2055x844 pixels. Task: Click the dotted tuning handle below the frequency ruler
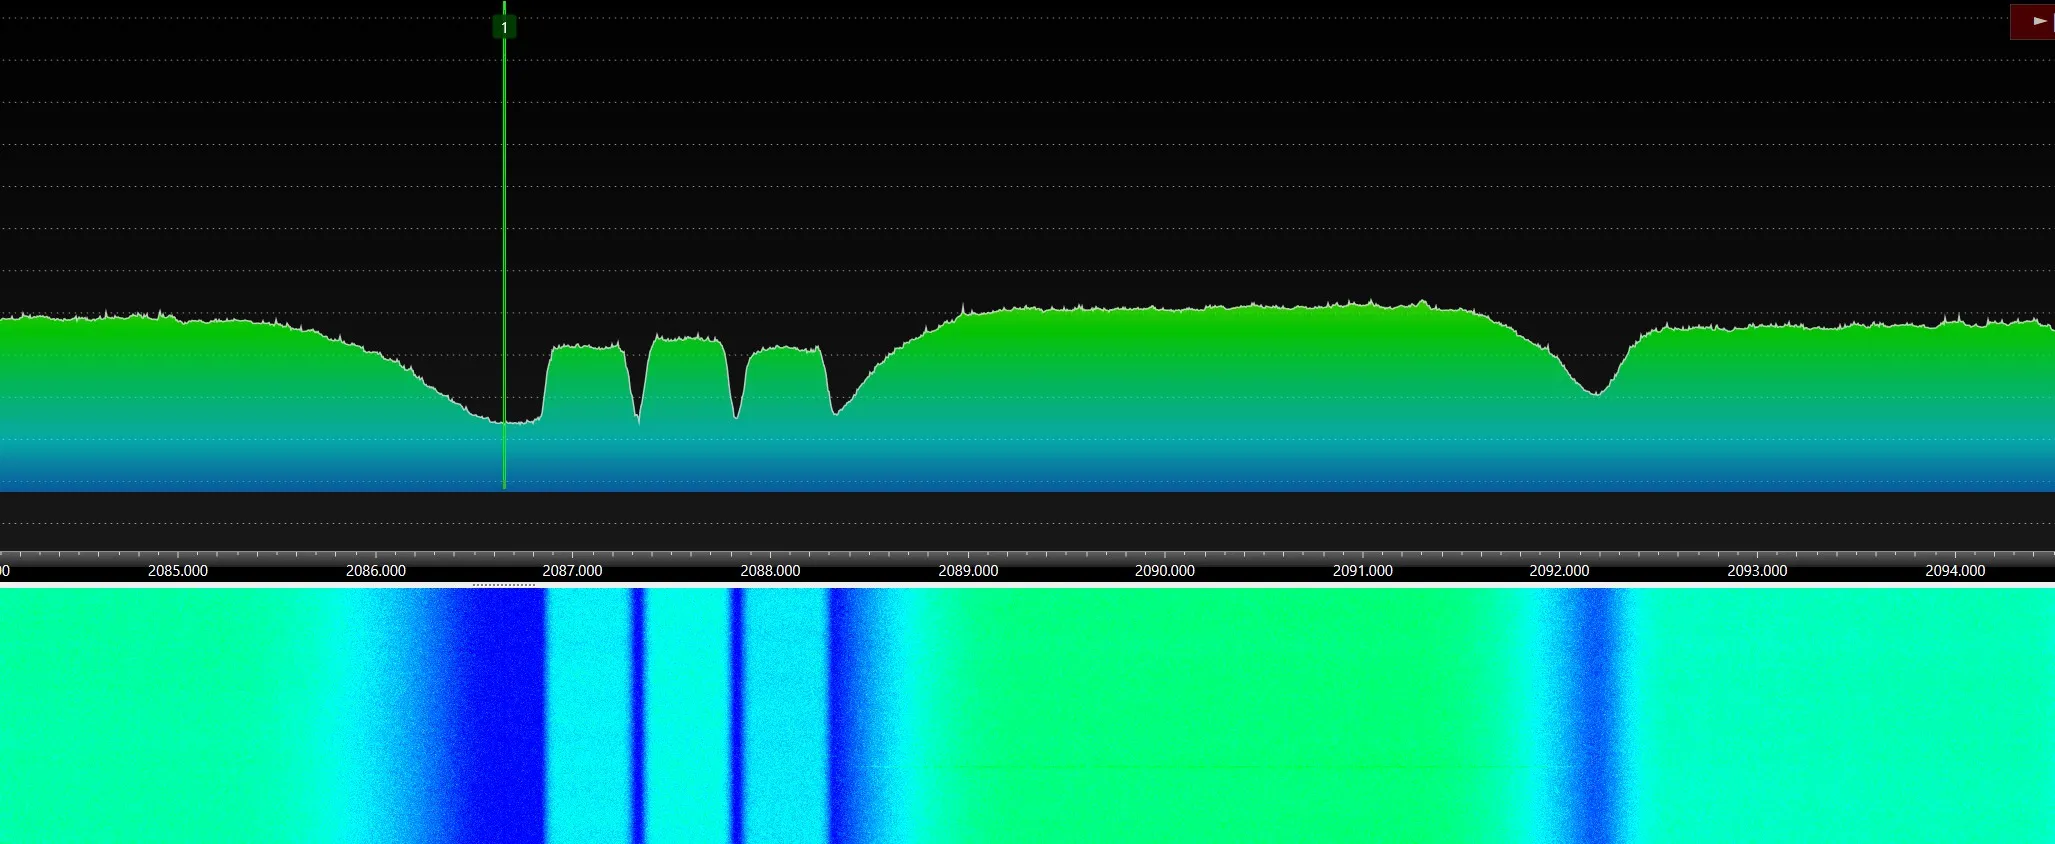point(504,585)
